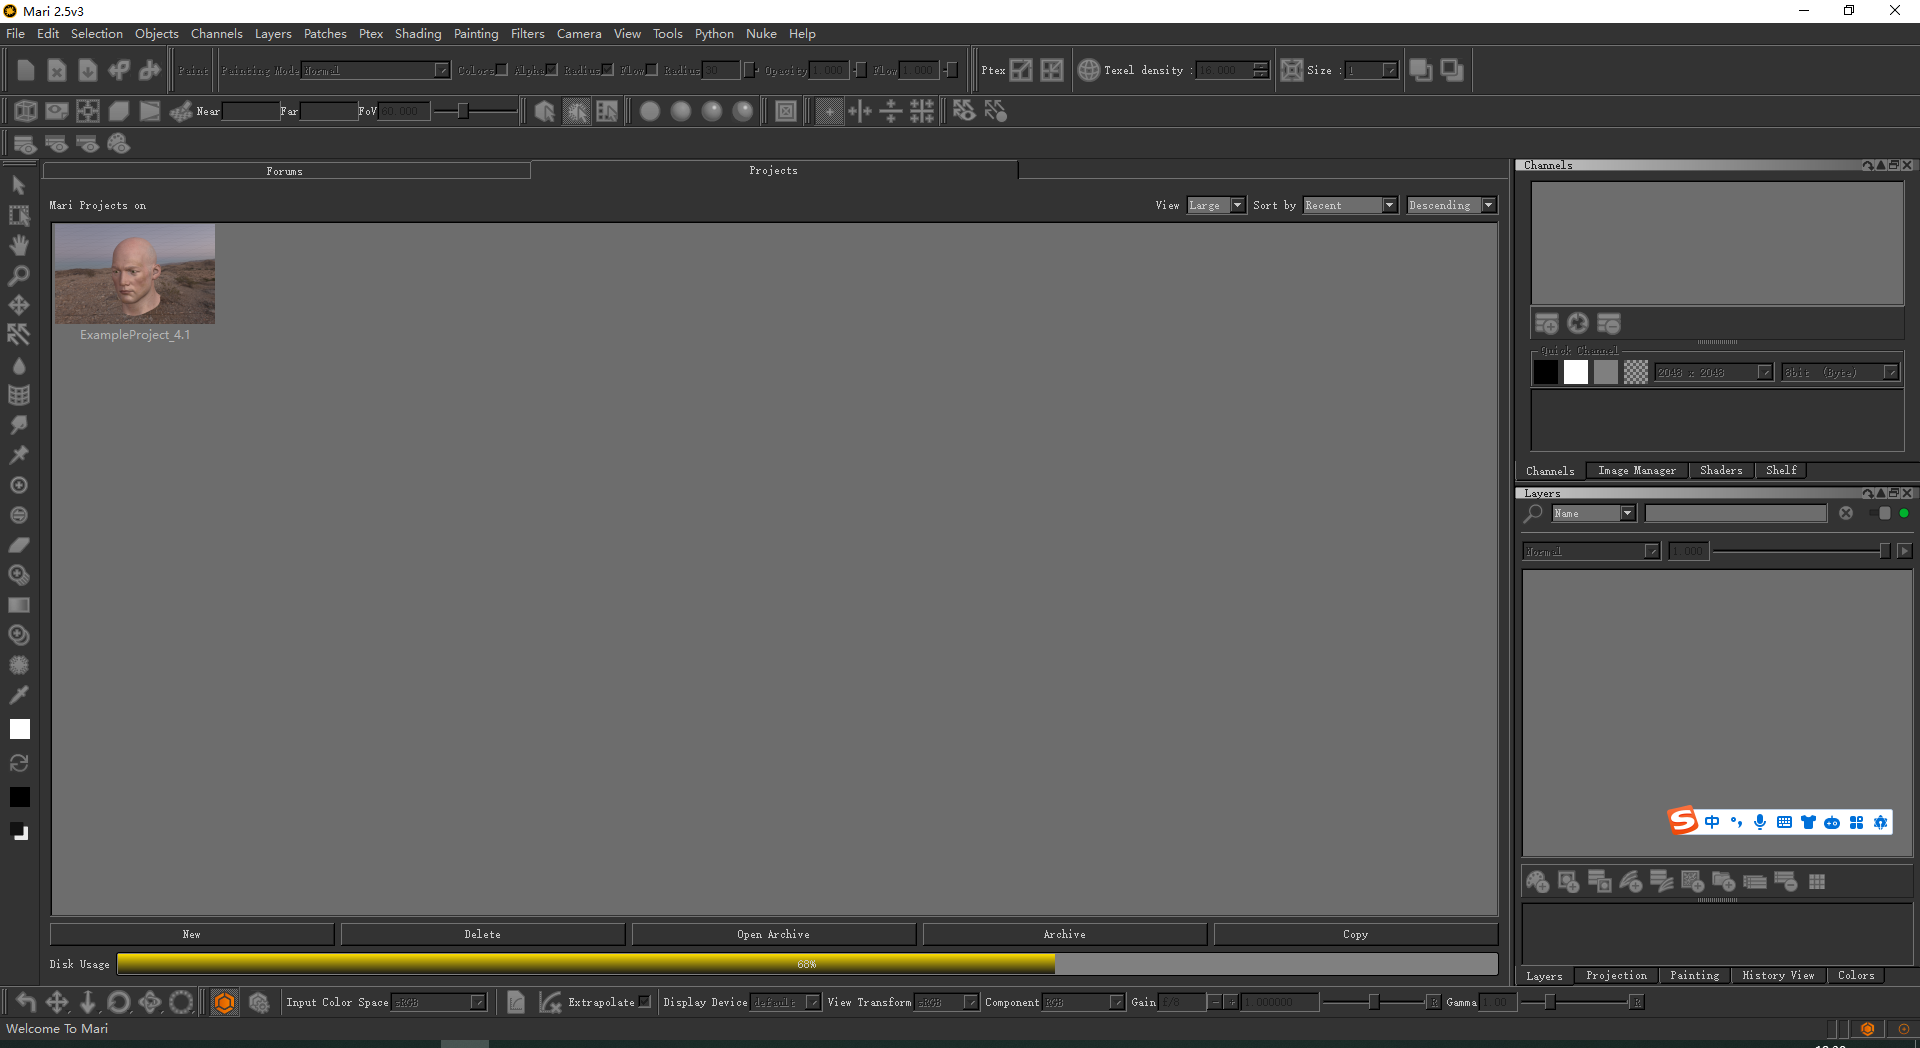Select the ExampleProject_4.1 thumbnail
The height and width of the screenshot is (1048, 1920).
pyautogui.click(x=135, y=274)
